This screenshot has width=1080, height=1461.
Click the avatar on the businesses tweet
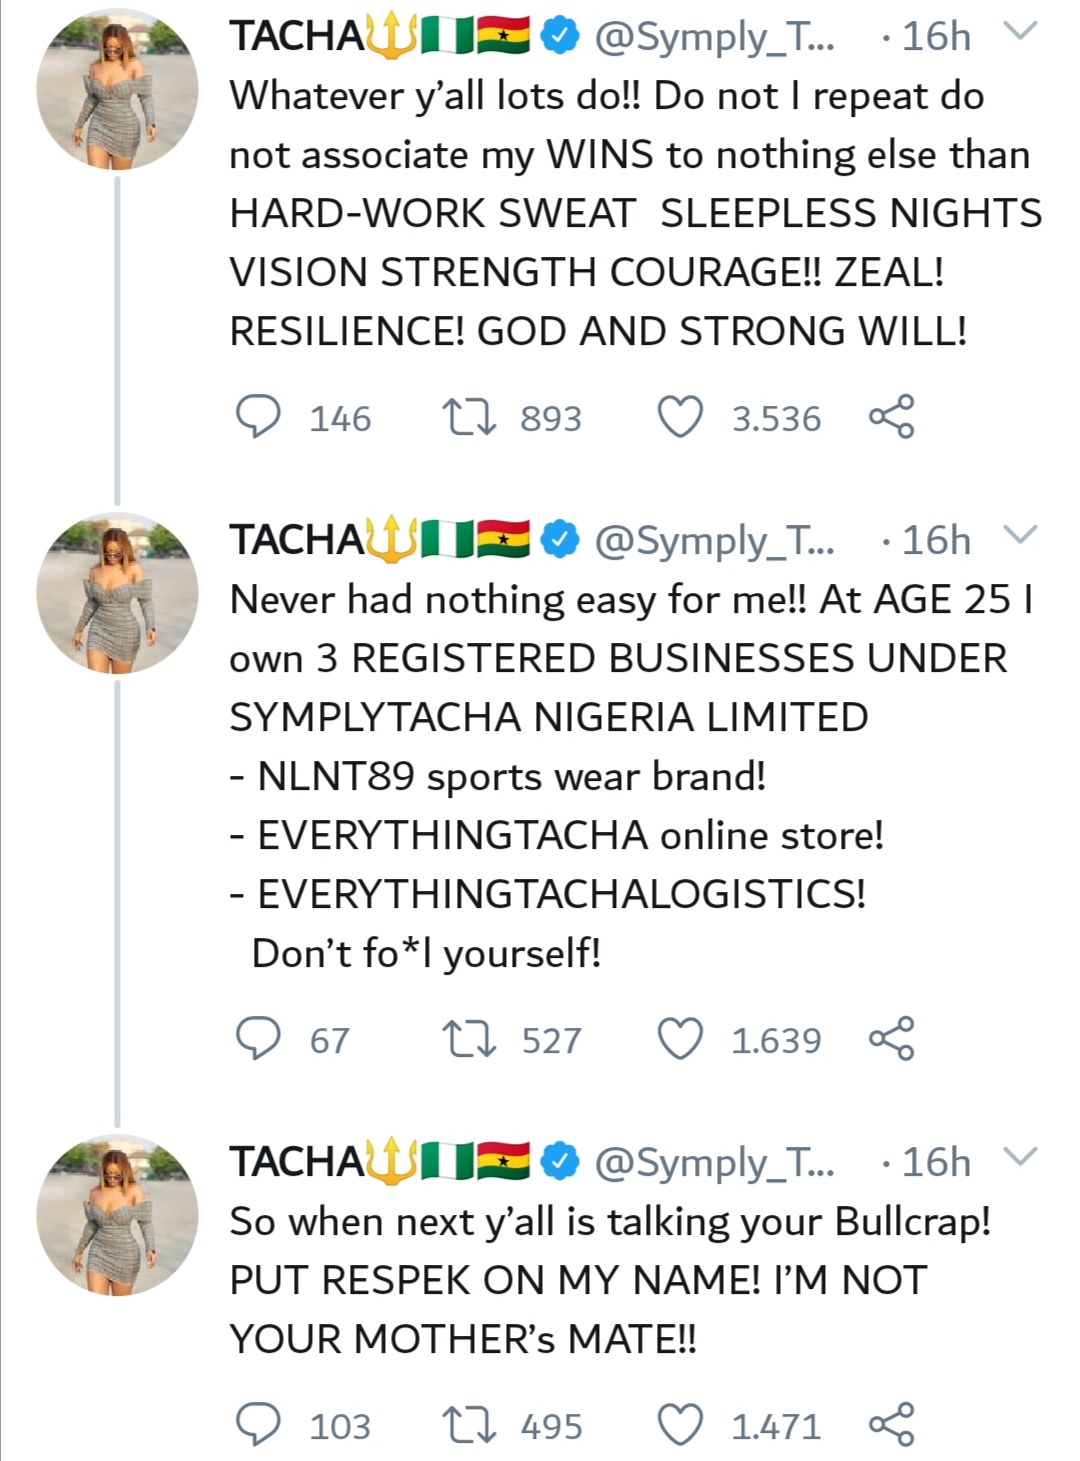click(x=117, y=595)
